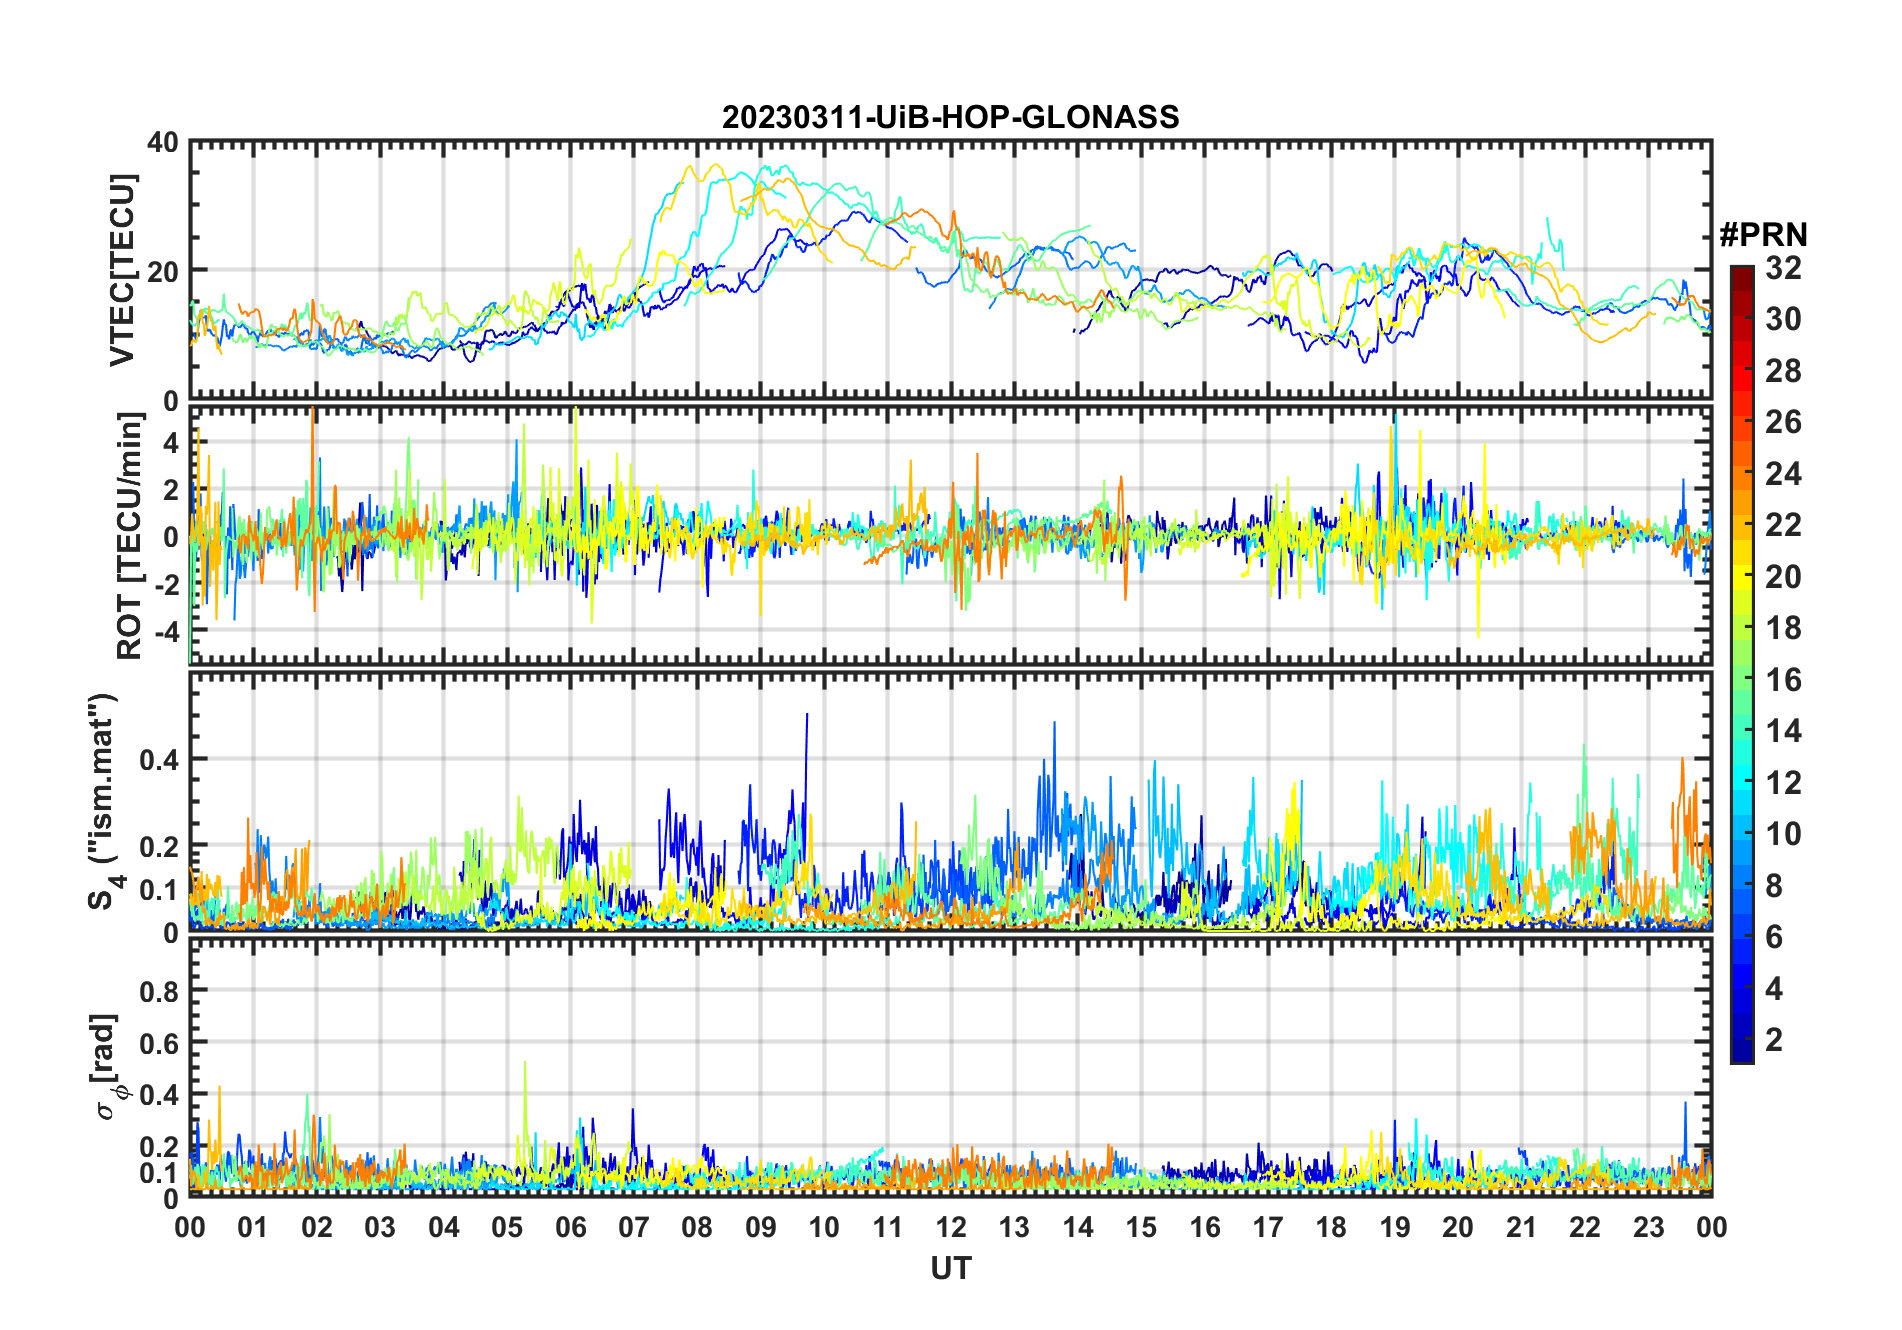The image size is (1902, 1330).
Task: Click the 01 hour tick label on UT axis
Action: pyautogui.click(x=253, y=1227)
